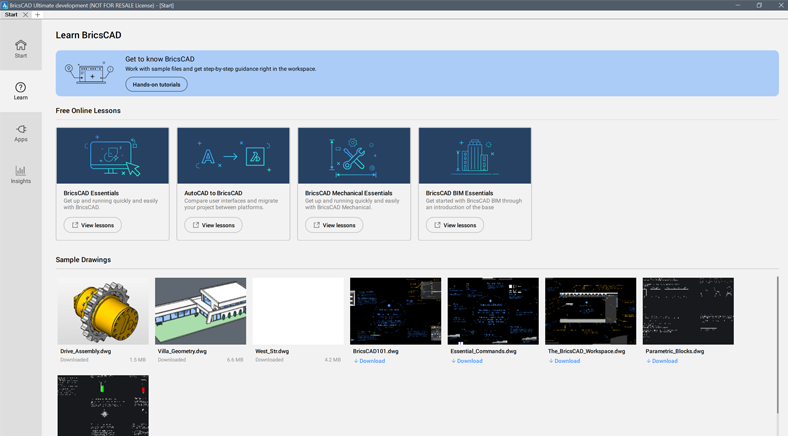Click the West_Str.dwg file name
The height and width of the screenshot is (436, 788).
[272, 351]
